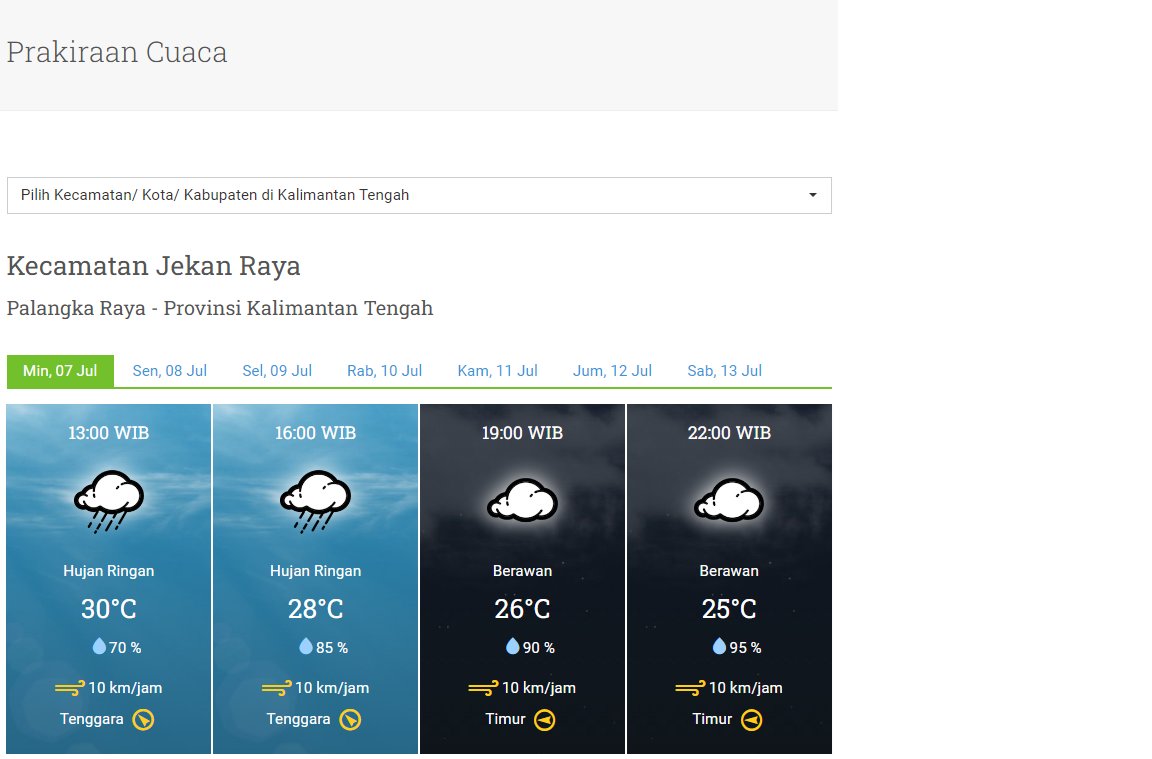Click the wind icon in the 13:00 WIB card
1152x759 pixels.
tap(70, 688)
